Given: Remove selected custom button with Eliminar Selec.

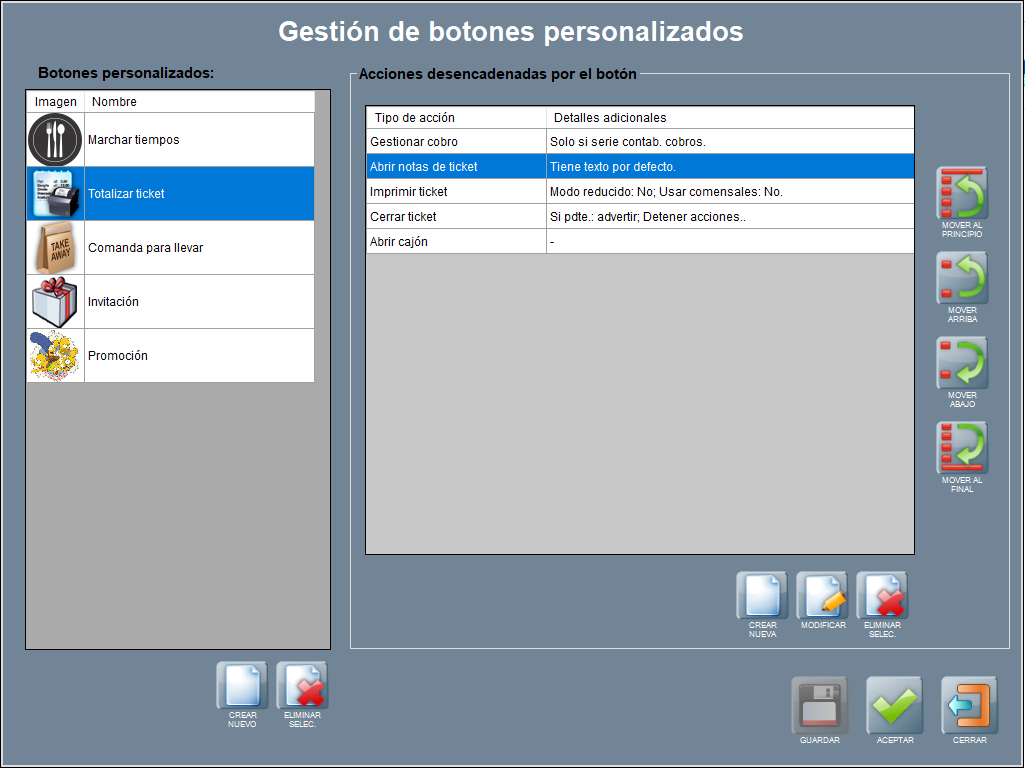Looking at the screenshot, I should (302, 687).
